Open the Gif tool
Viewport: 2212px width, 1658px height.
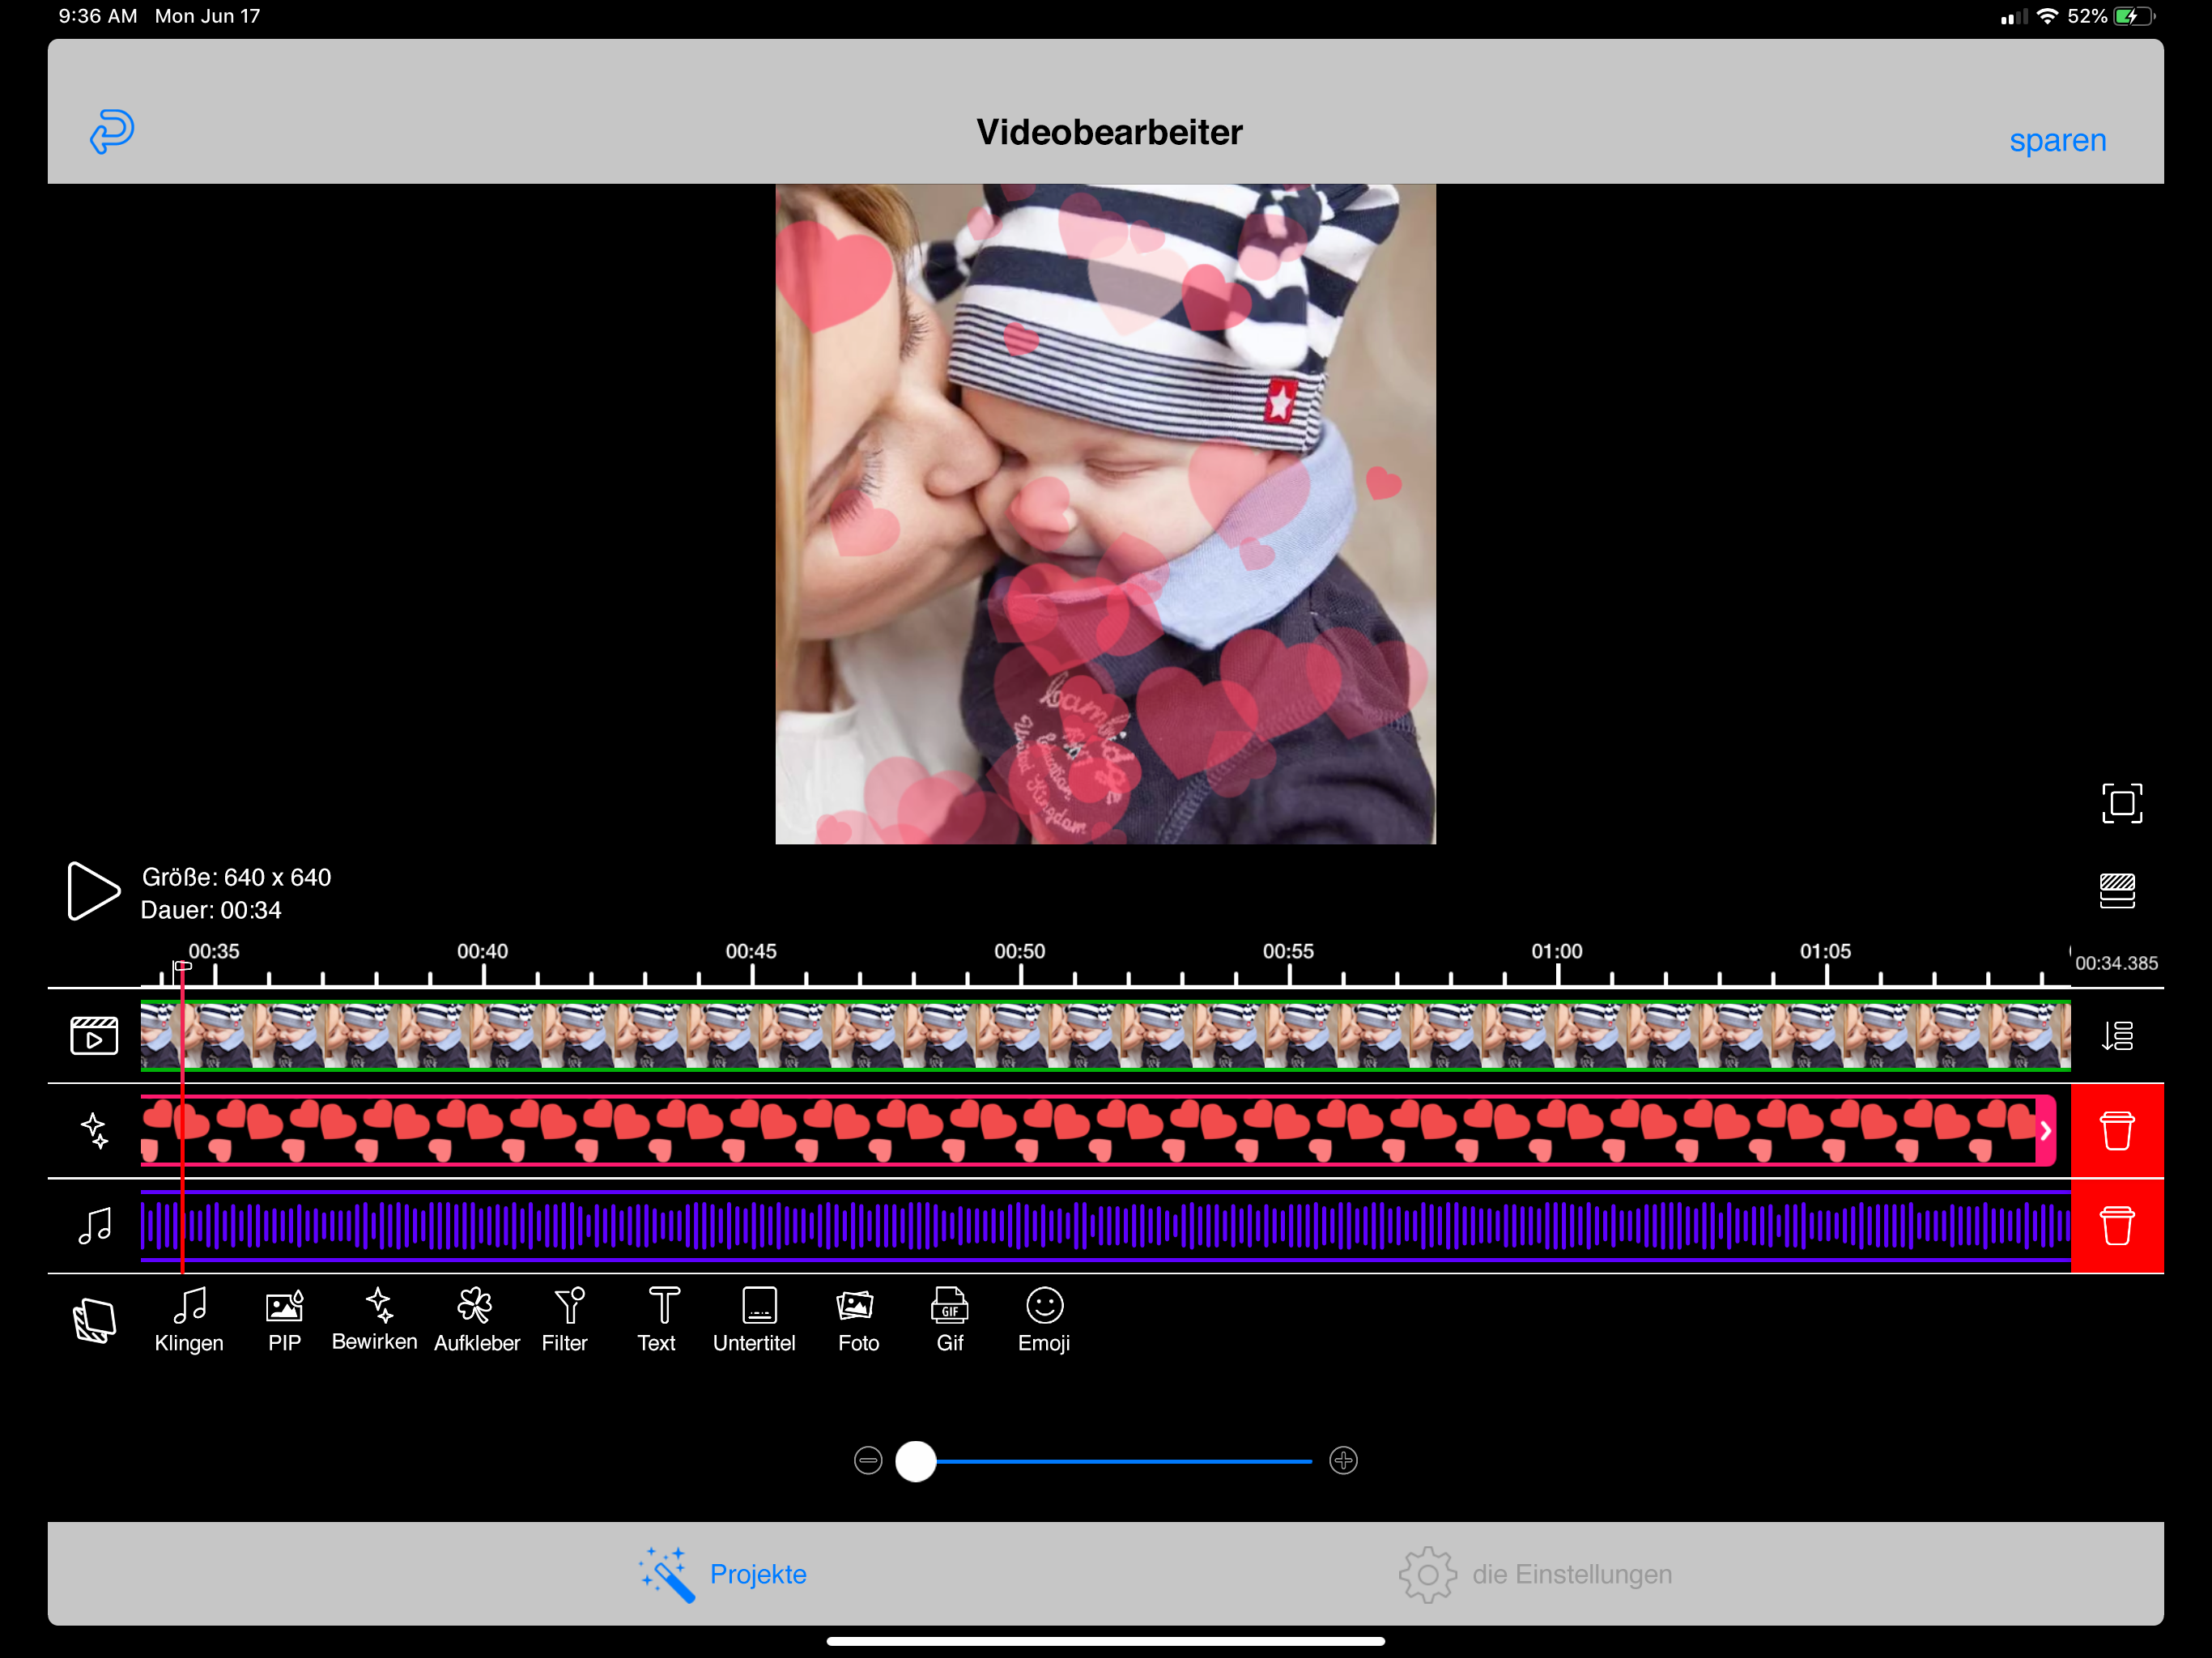pyautogui.click(x=949, y=1319)
